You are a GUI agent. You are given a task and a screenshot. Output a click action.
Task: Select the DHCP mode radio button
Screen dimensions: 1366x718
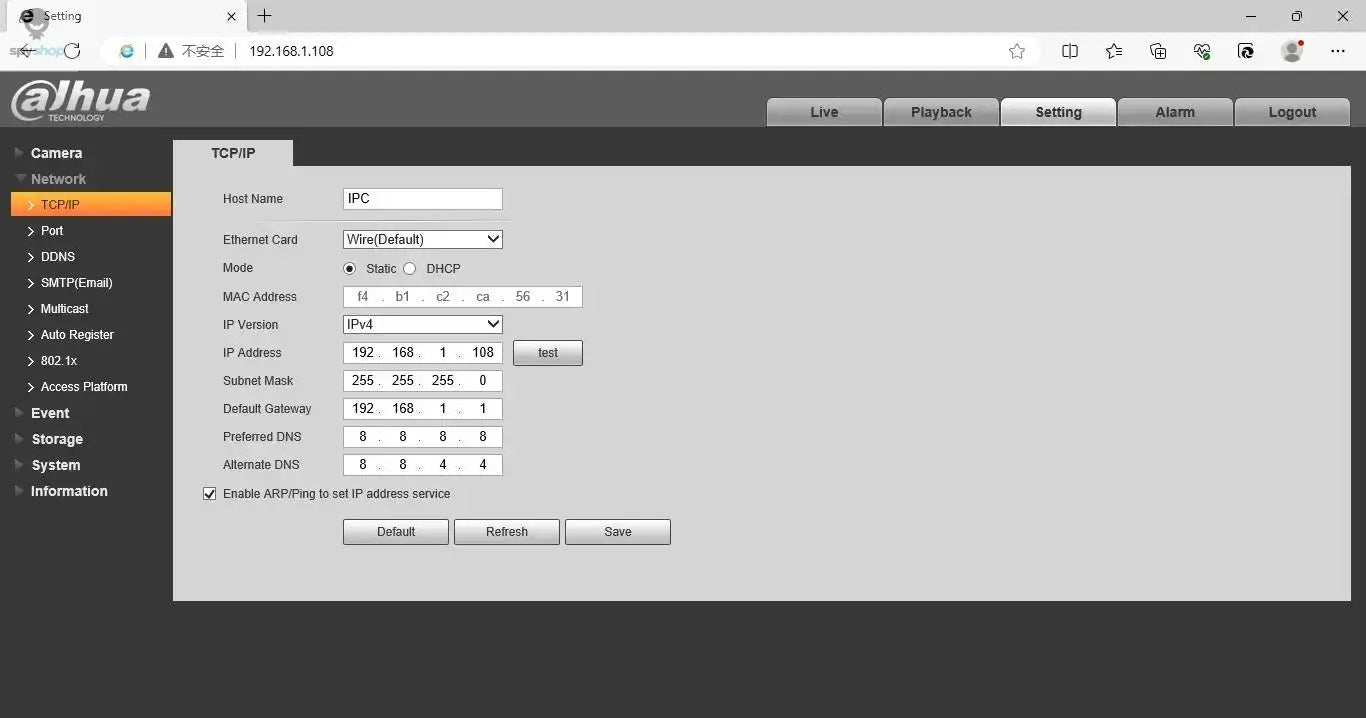coord(410,269)
